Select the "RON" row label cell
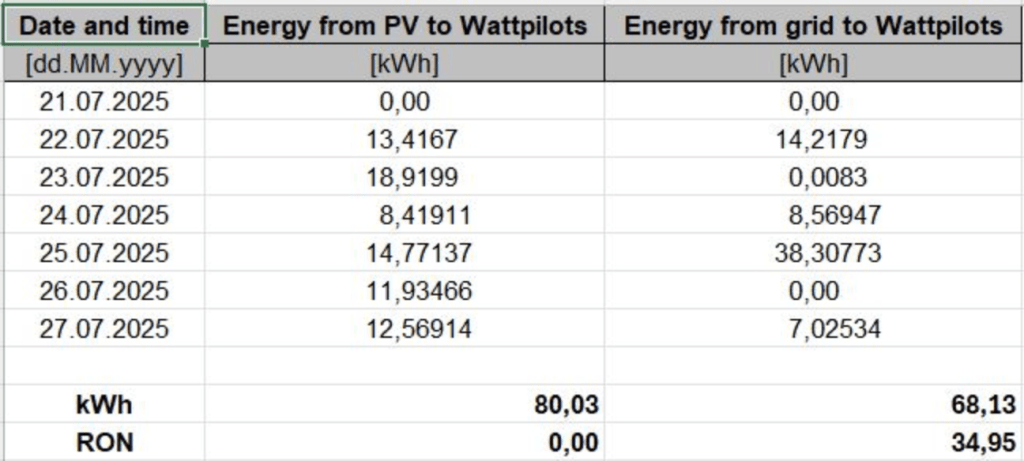1024x461 pixels. point(104,441)
